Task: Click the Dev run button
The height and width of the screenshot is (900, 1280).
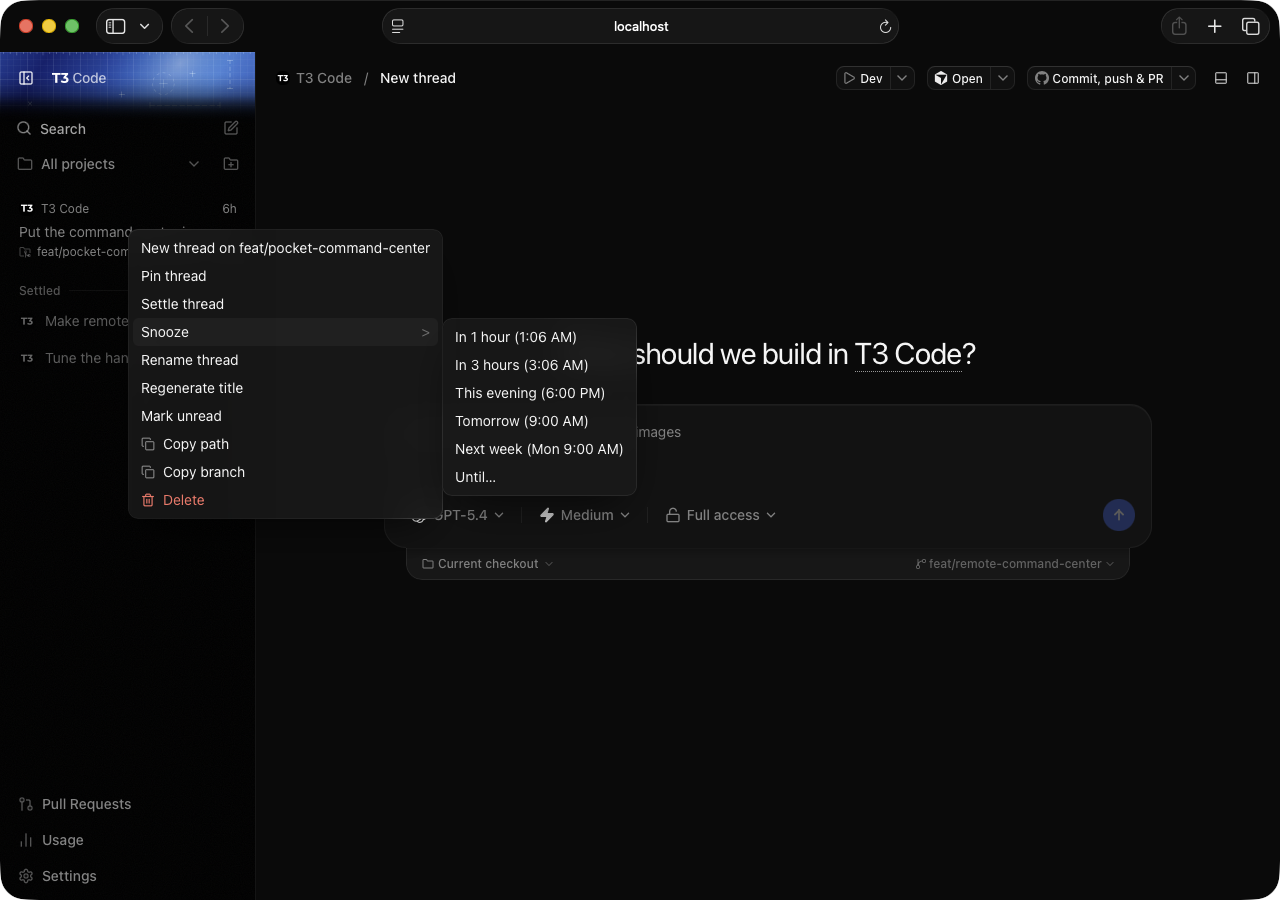Action: point(863,78)
